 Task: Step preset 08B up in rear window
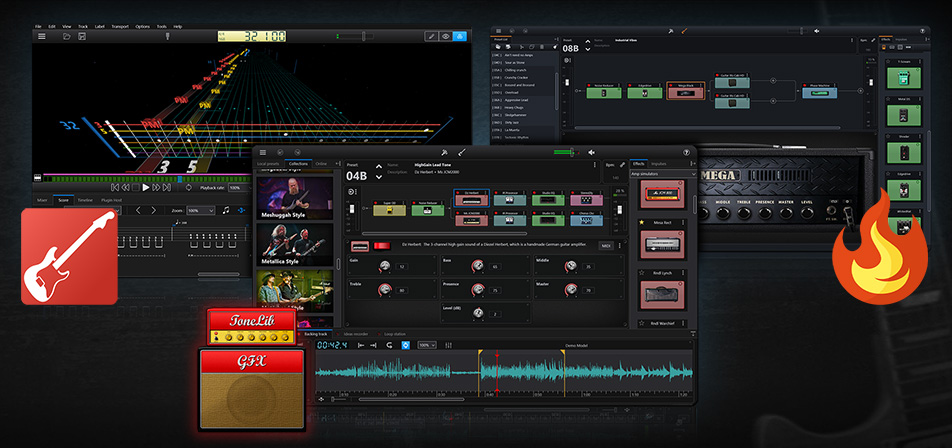pyautogui.click(x=588, y=39)
